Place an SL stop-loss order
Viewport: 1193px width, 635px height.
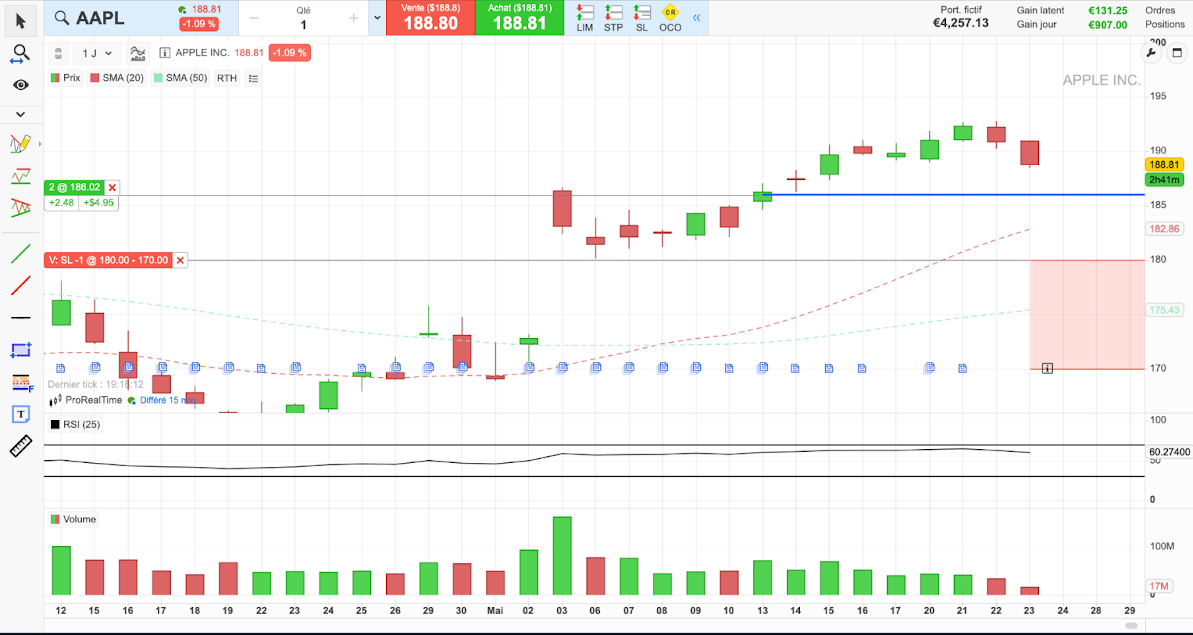pyautogui.click(x=641, y=18)
